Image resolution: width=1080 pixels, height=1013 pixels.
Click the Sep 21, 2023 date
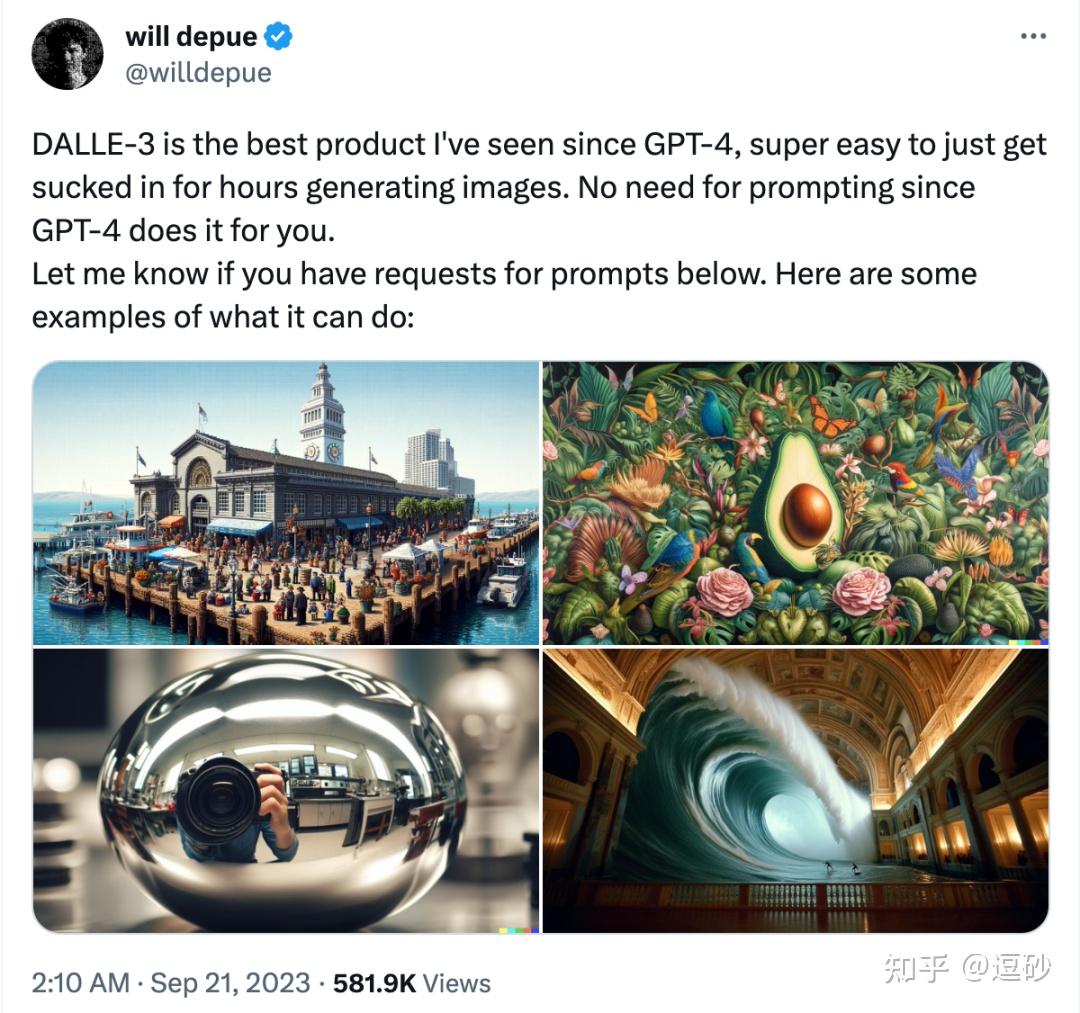click(230, 983)
